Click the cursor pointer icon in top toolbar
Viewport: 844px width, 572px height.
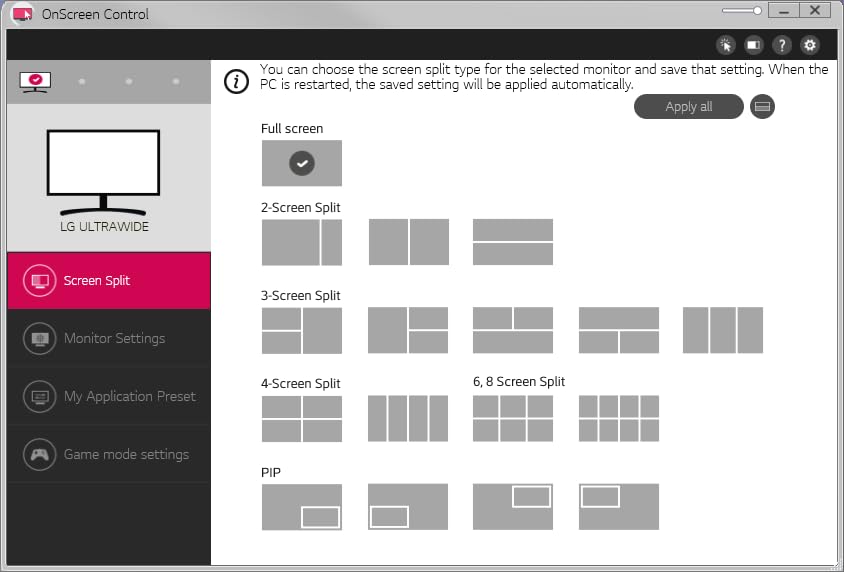coord(726,45)
